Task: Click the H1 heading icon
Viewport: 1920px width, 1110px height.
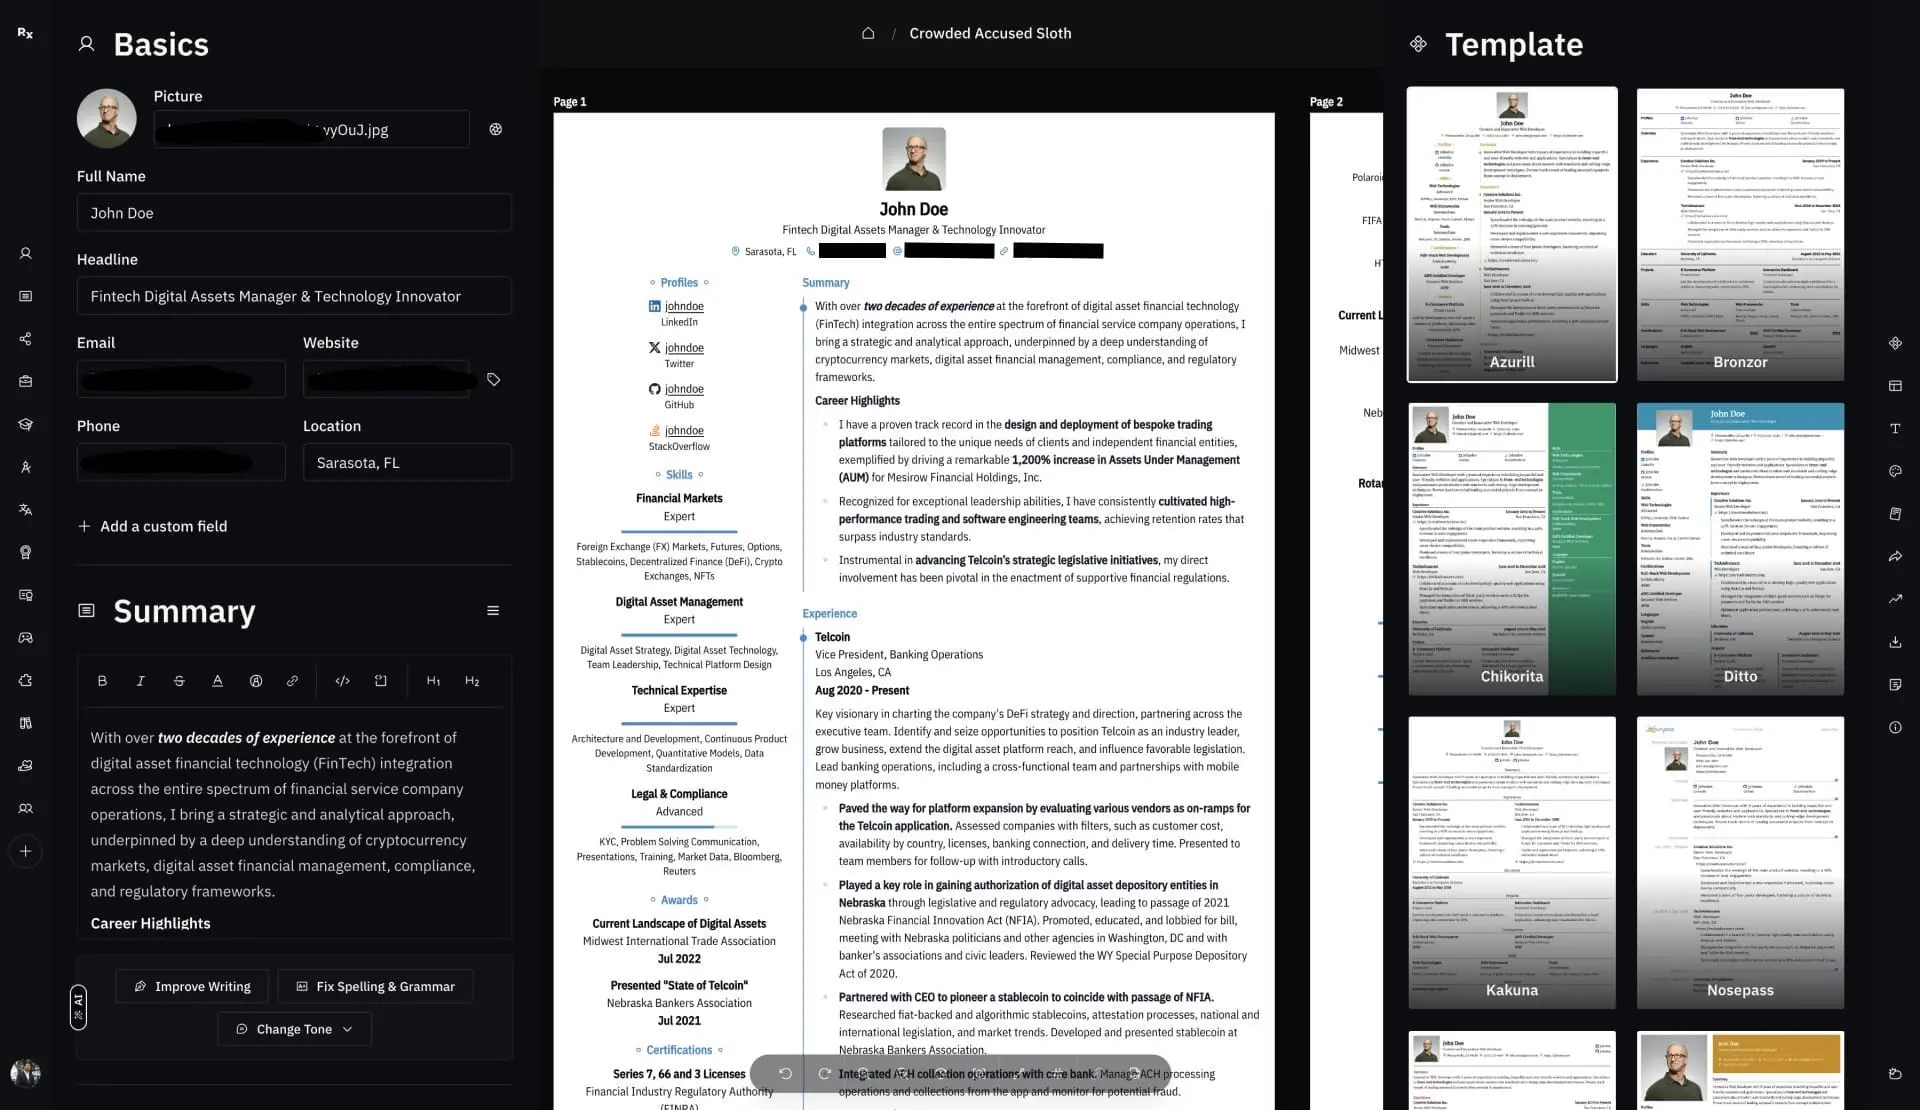Action: pyautogui.click(x=433, y=682)
